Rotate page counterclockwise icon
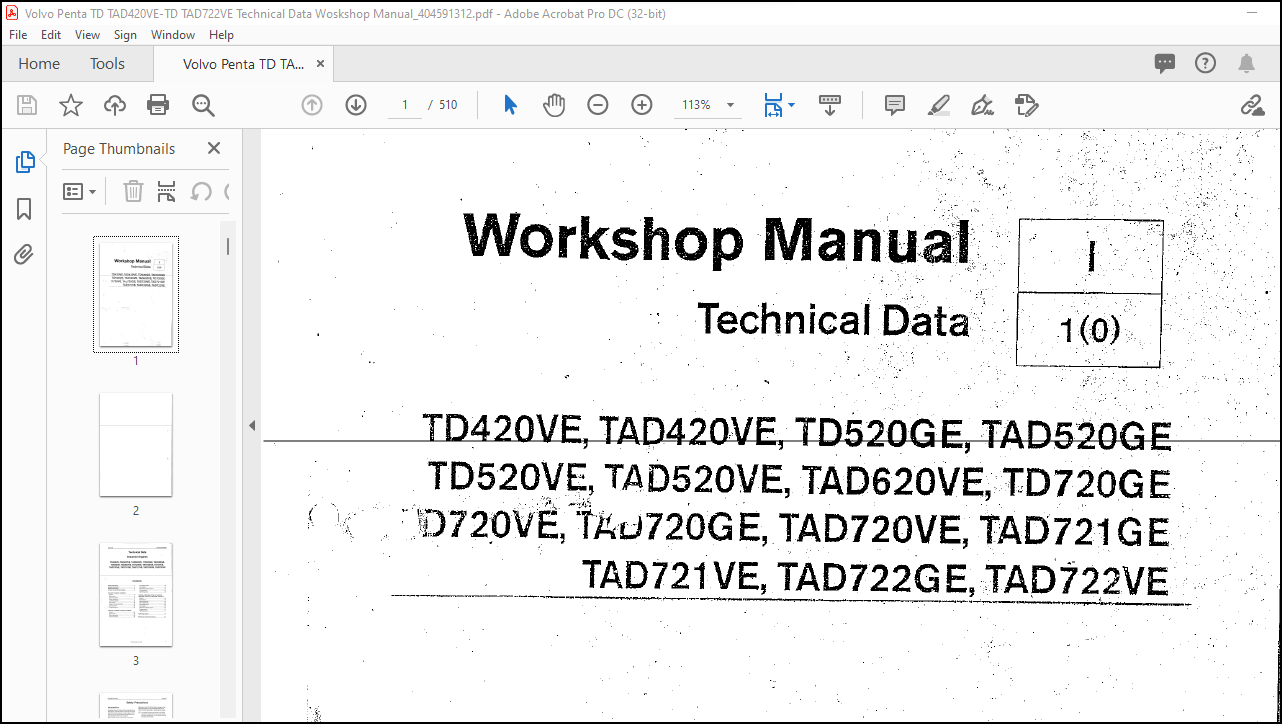This screenshot has width=1282, height=724. tap(201, 191)
